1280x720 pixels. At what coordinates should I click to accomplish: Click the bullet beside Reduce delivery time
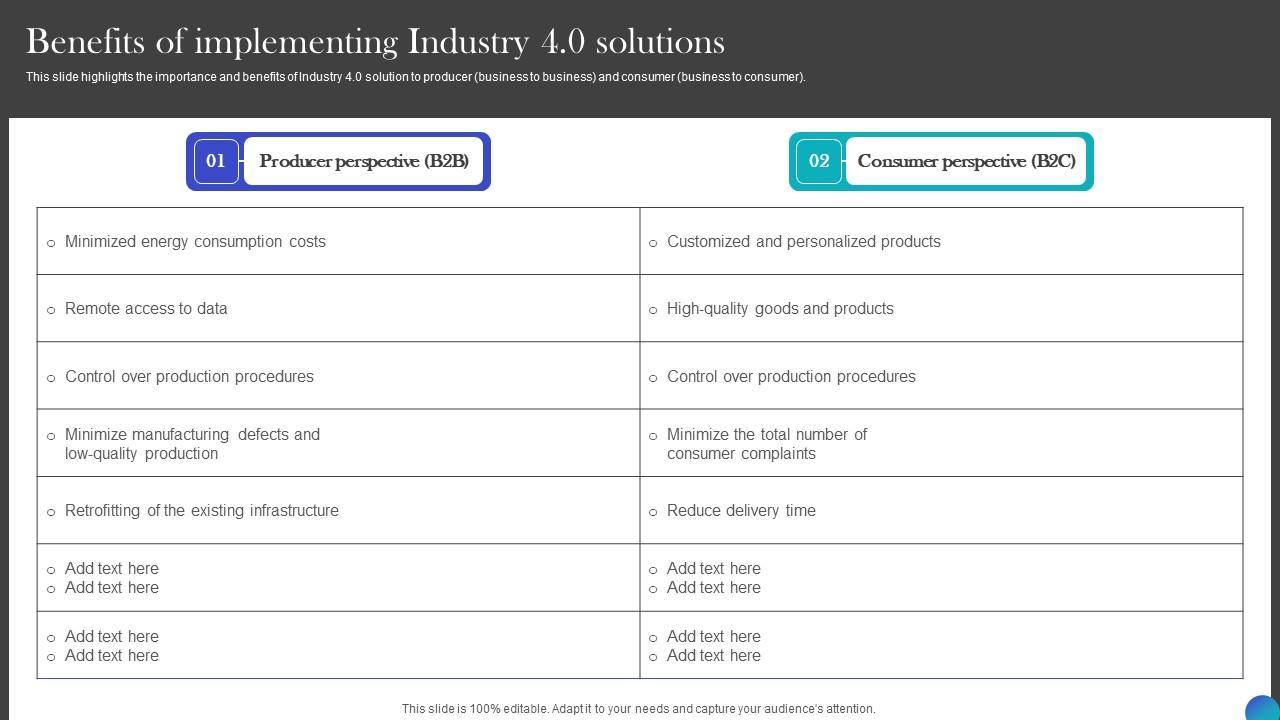pos(653,512)
